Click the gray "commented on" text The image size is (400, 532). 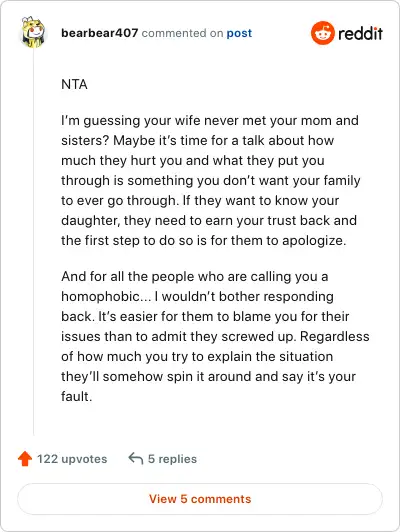[x=182, y=33]
